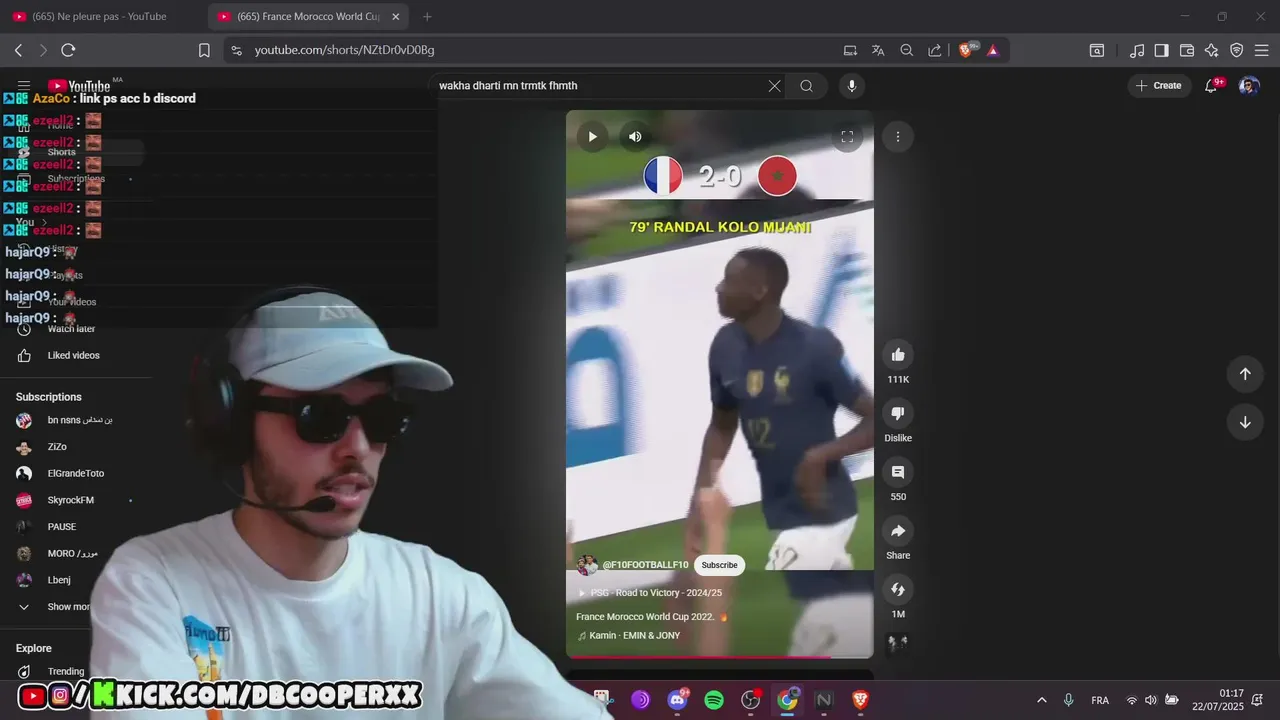Open the Create menu

coord(1159,86)
